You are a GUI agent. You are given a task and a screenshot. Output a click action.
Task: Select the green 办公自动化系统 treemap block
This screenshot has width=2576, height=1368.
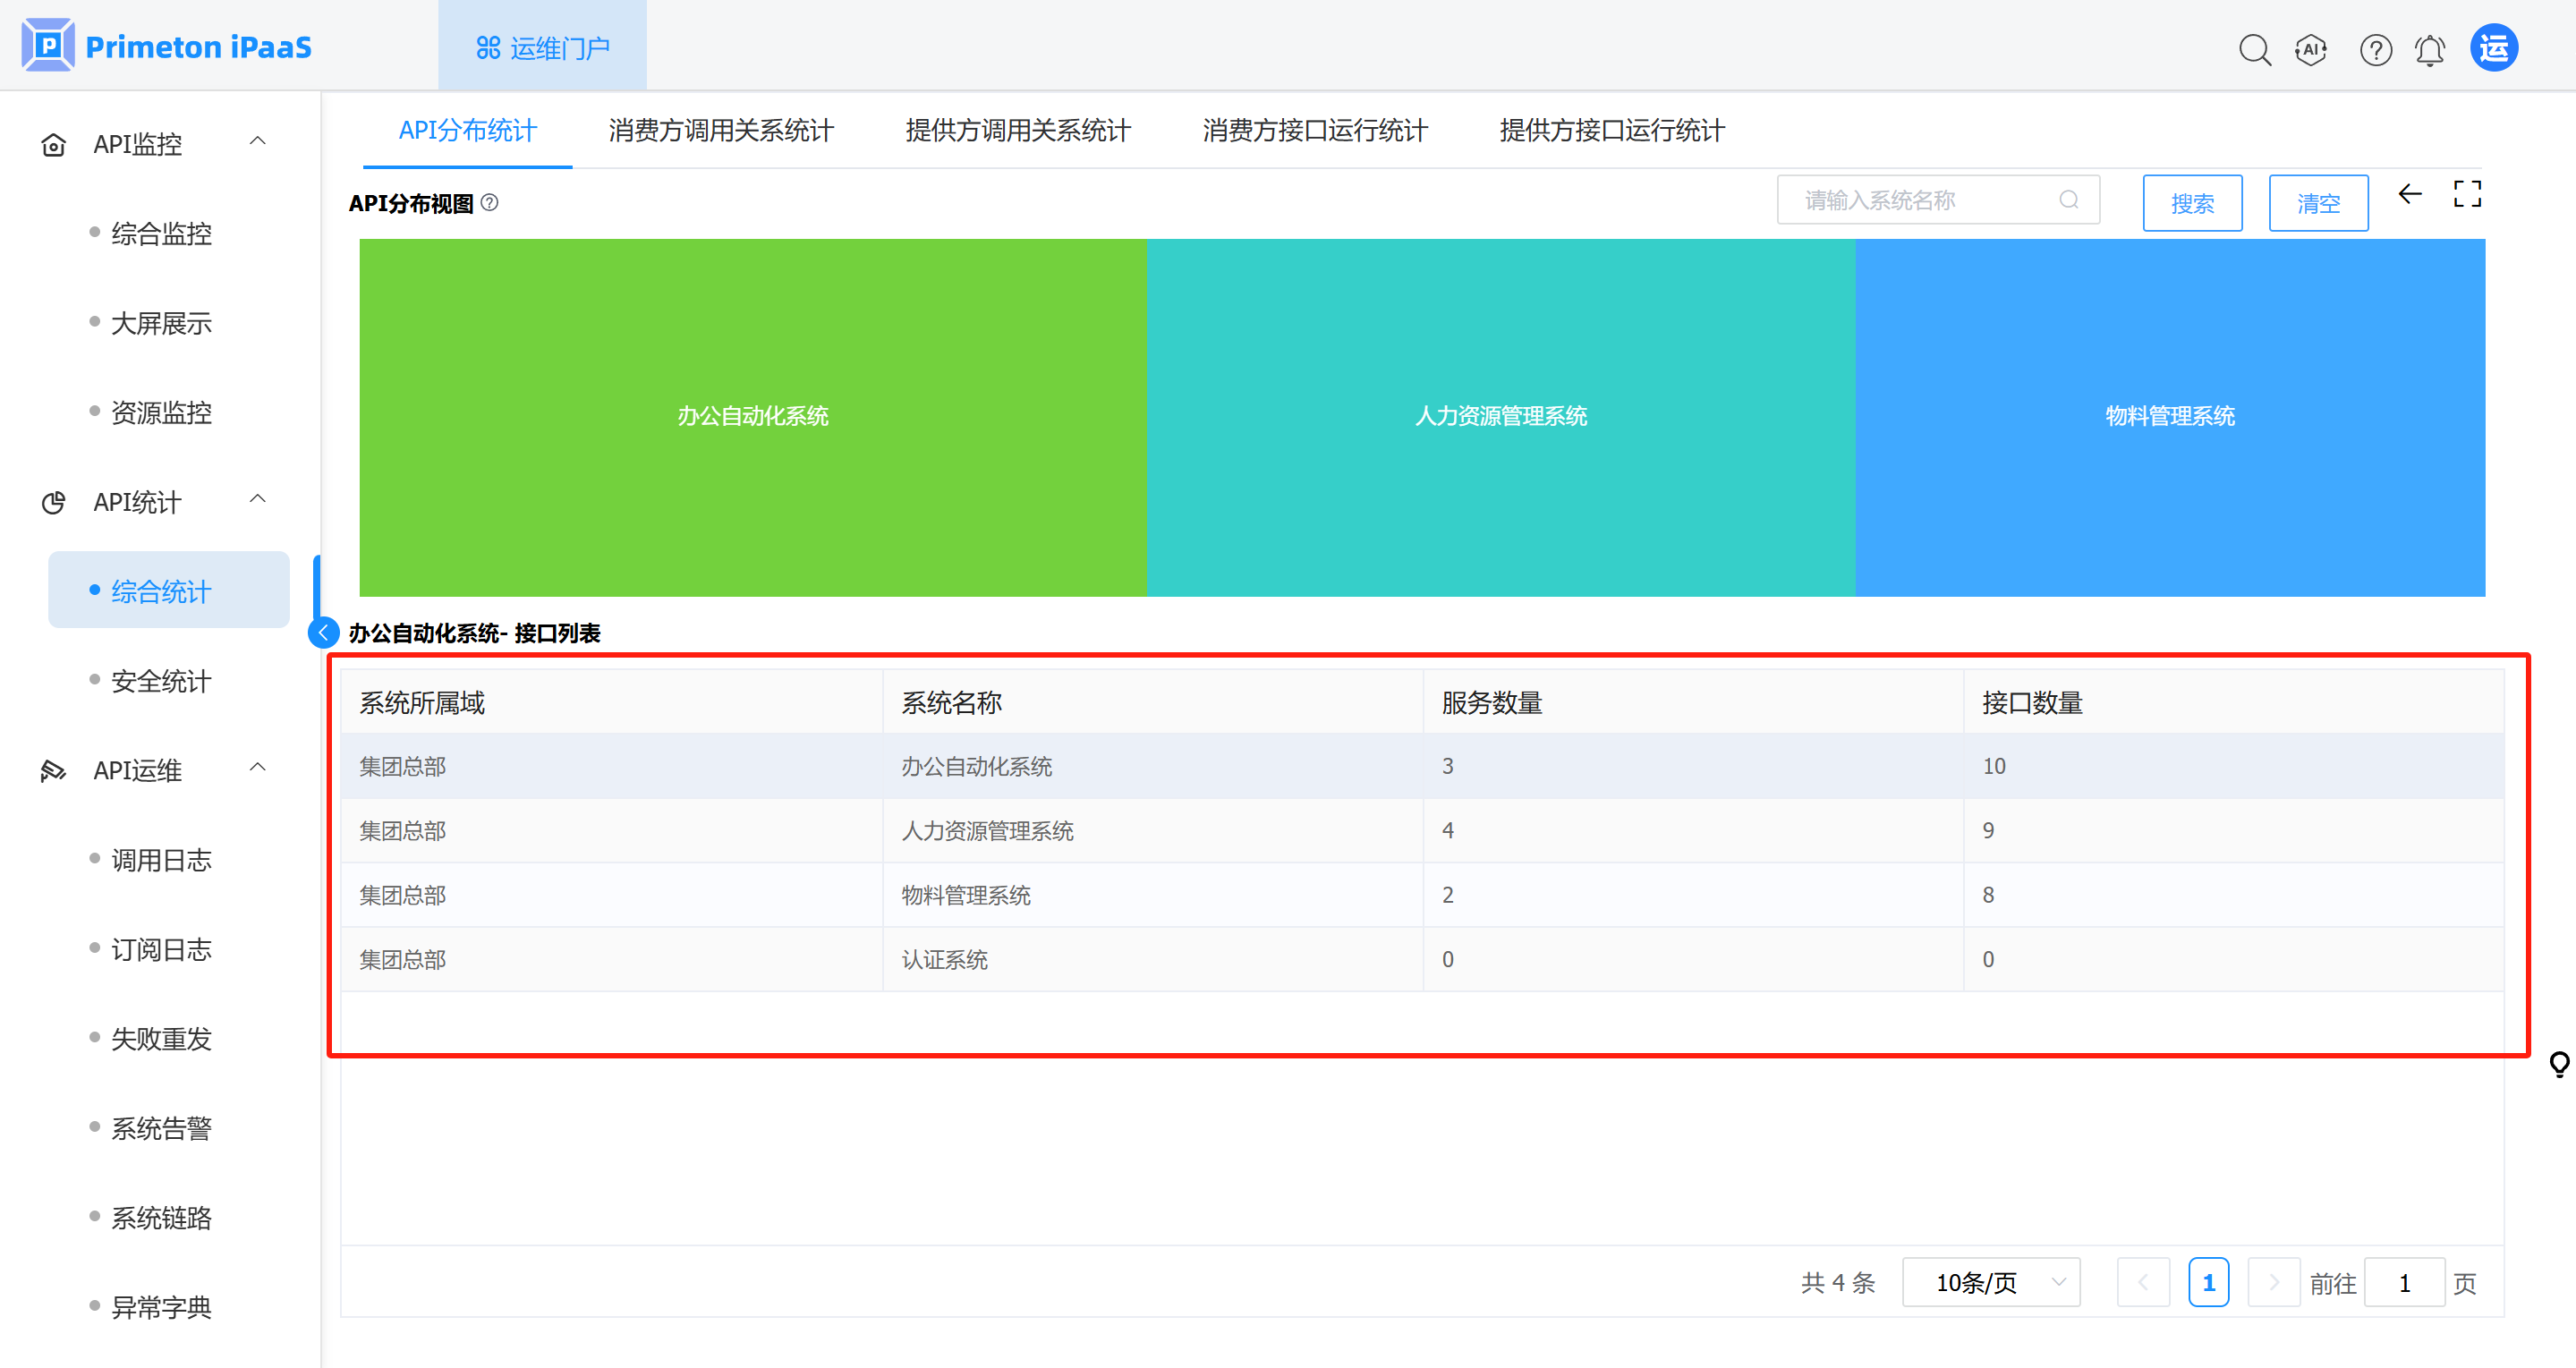point(752,416)
